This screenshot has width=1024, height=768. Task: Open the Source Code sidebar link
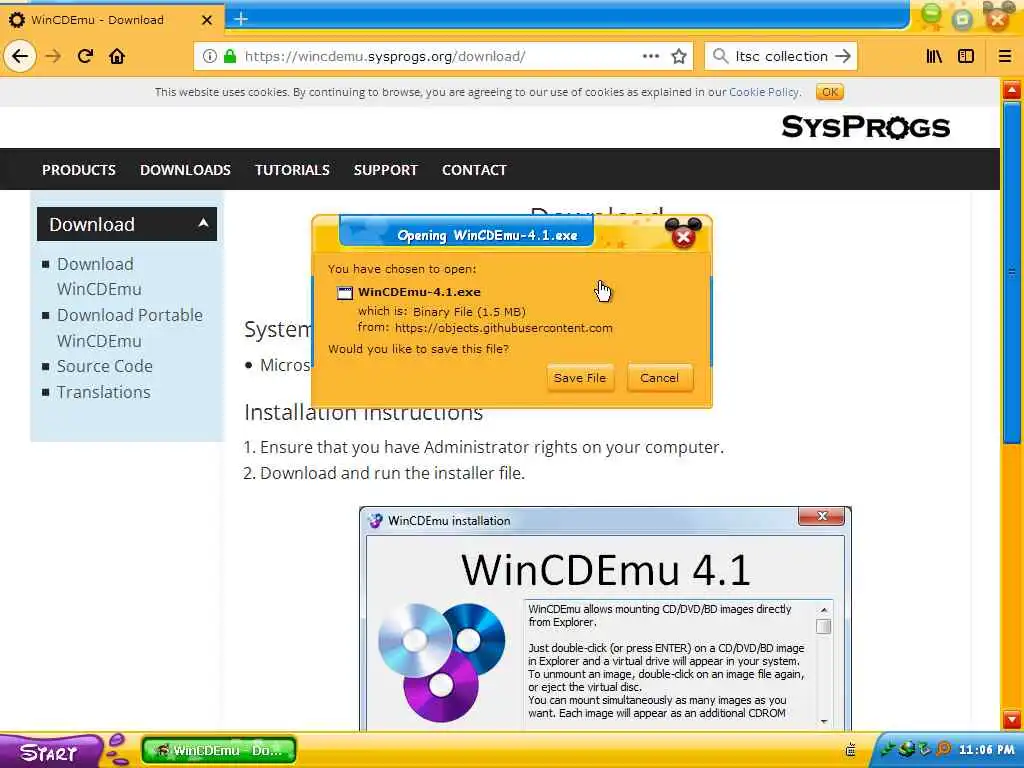[104, 366]
